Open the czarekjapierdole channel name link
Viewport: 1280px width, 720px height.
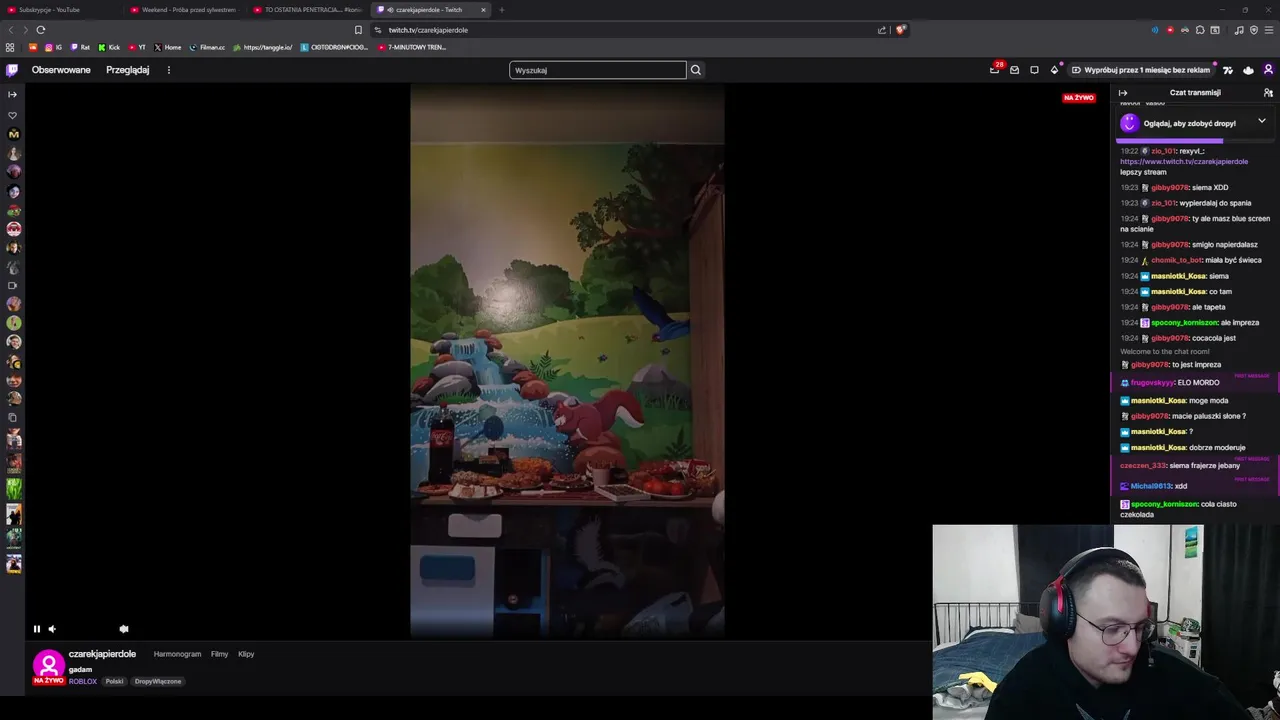coord(102,654)
